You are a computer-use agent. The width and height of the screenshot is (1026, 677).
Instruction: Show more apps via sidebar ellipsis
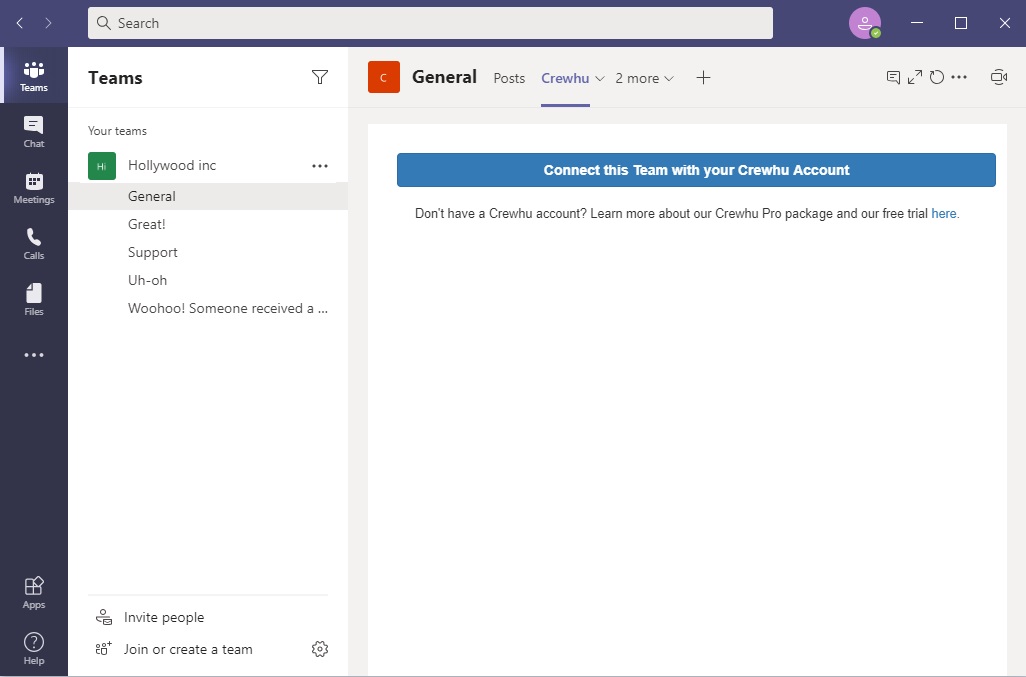click(33, 355)
